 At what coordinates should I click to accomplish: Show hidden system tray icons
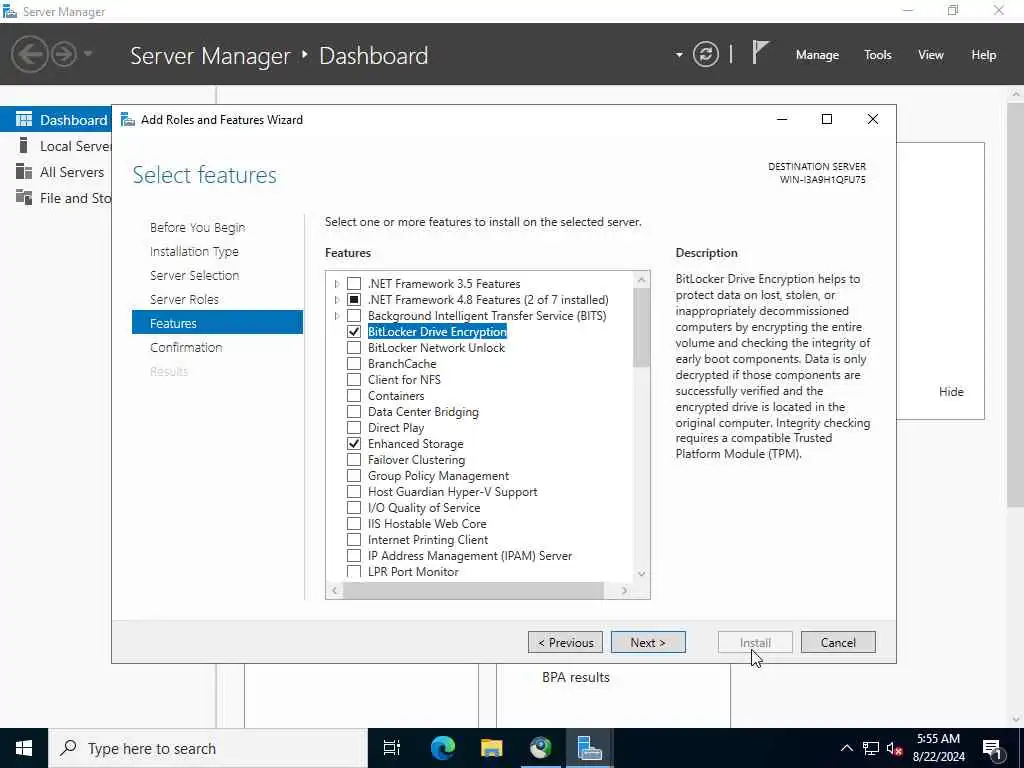[846, 748]
